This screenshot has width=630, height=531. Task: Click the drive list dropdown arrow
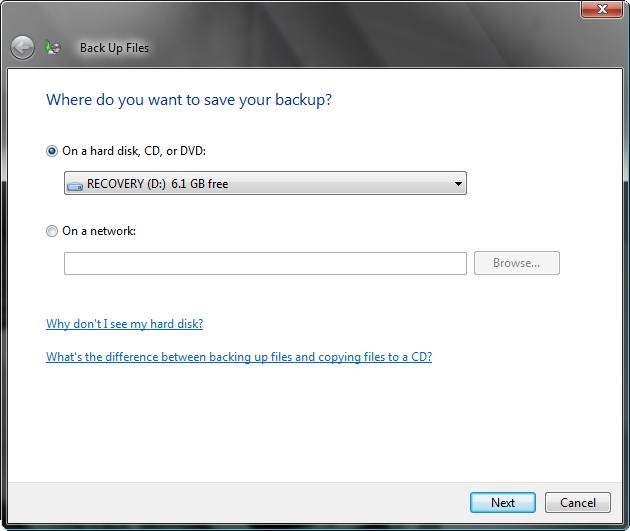[x=457, y=184]
